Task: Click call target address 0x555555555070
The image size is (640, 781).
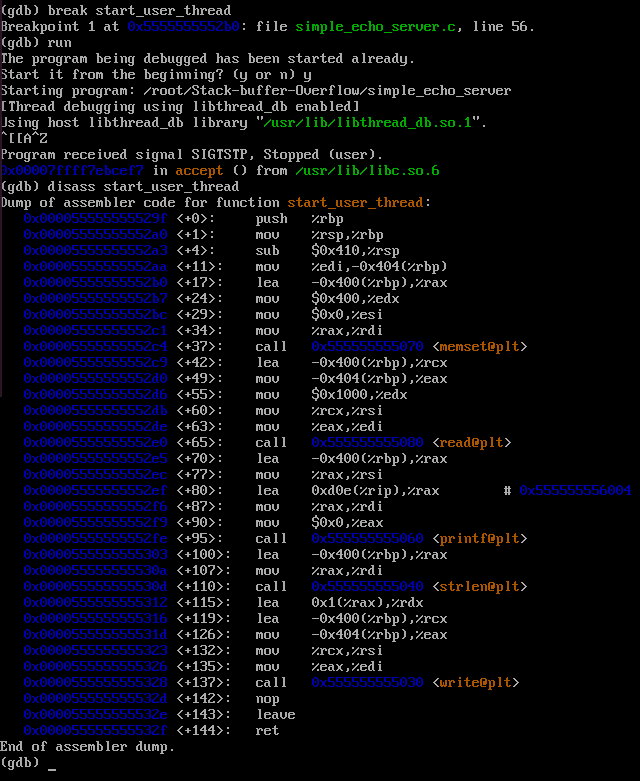Action: pyautogui.click(x=367, y=346)
